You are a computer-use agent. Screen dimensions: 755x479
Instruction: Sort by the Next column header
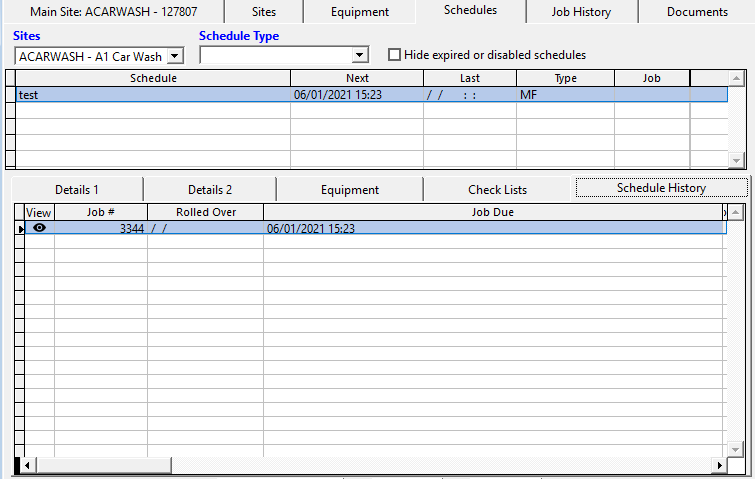[357, 78]
